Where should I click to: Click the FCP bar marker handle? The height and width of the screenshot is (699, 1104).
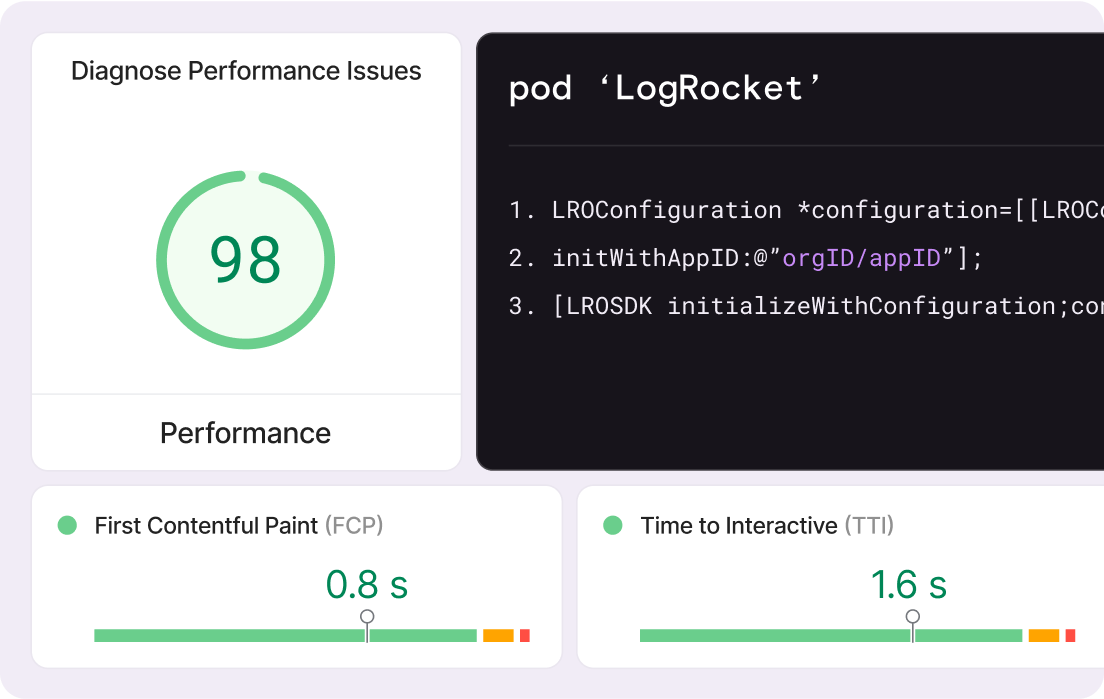click(x=367, y=618)
